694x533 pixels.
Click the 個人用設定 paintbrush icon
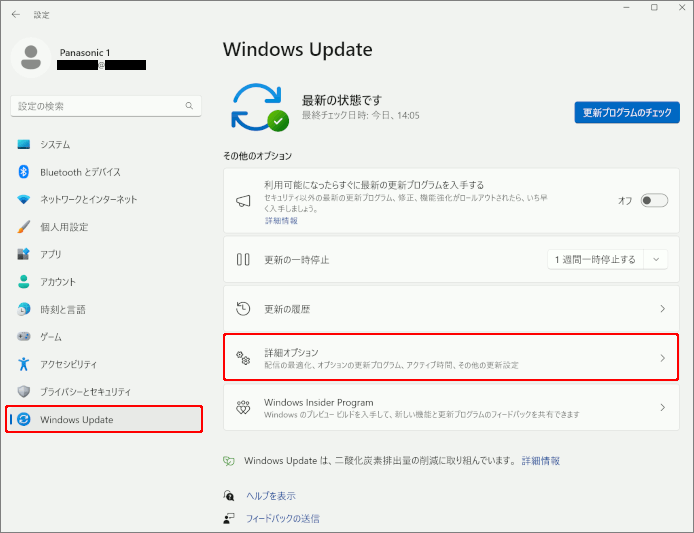coord(23,227)
